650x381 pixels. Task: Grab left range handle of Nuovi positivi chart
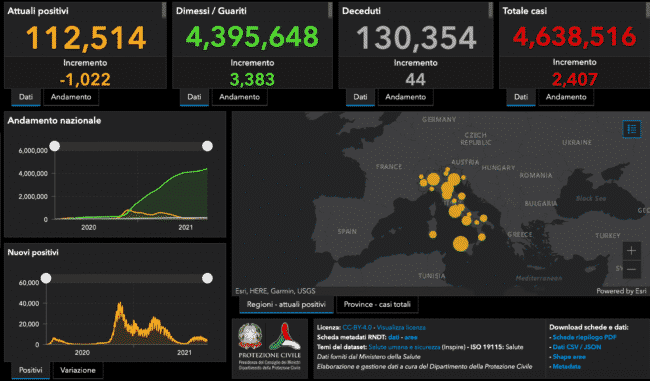pos(46,278)
